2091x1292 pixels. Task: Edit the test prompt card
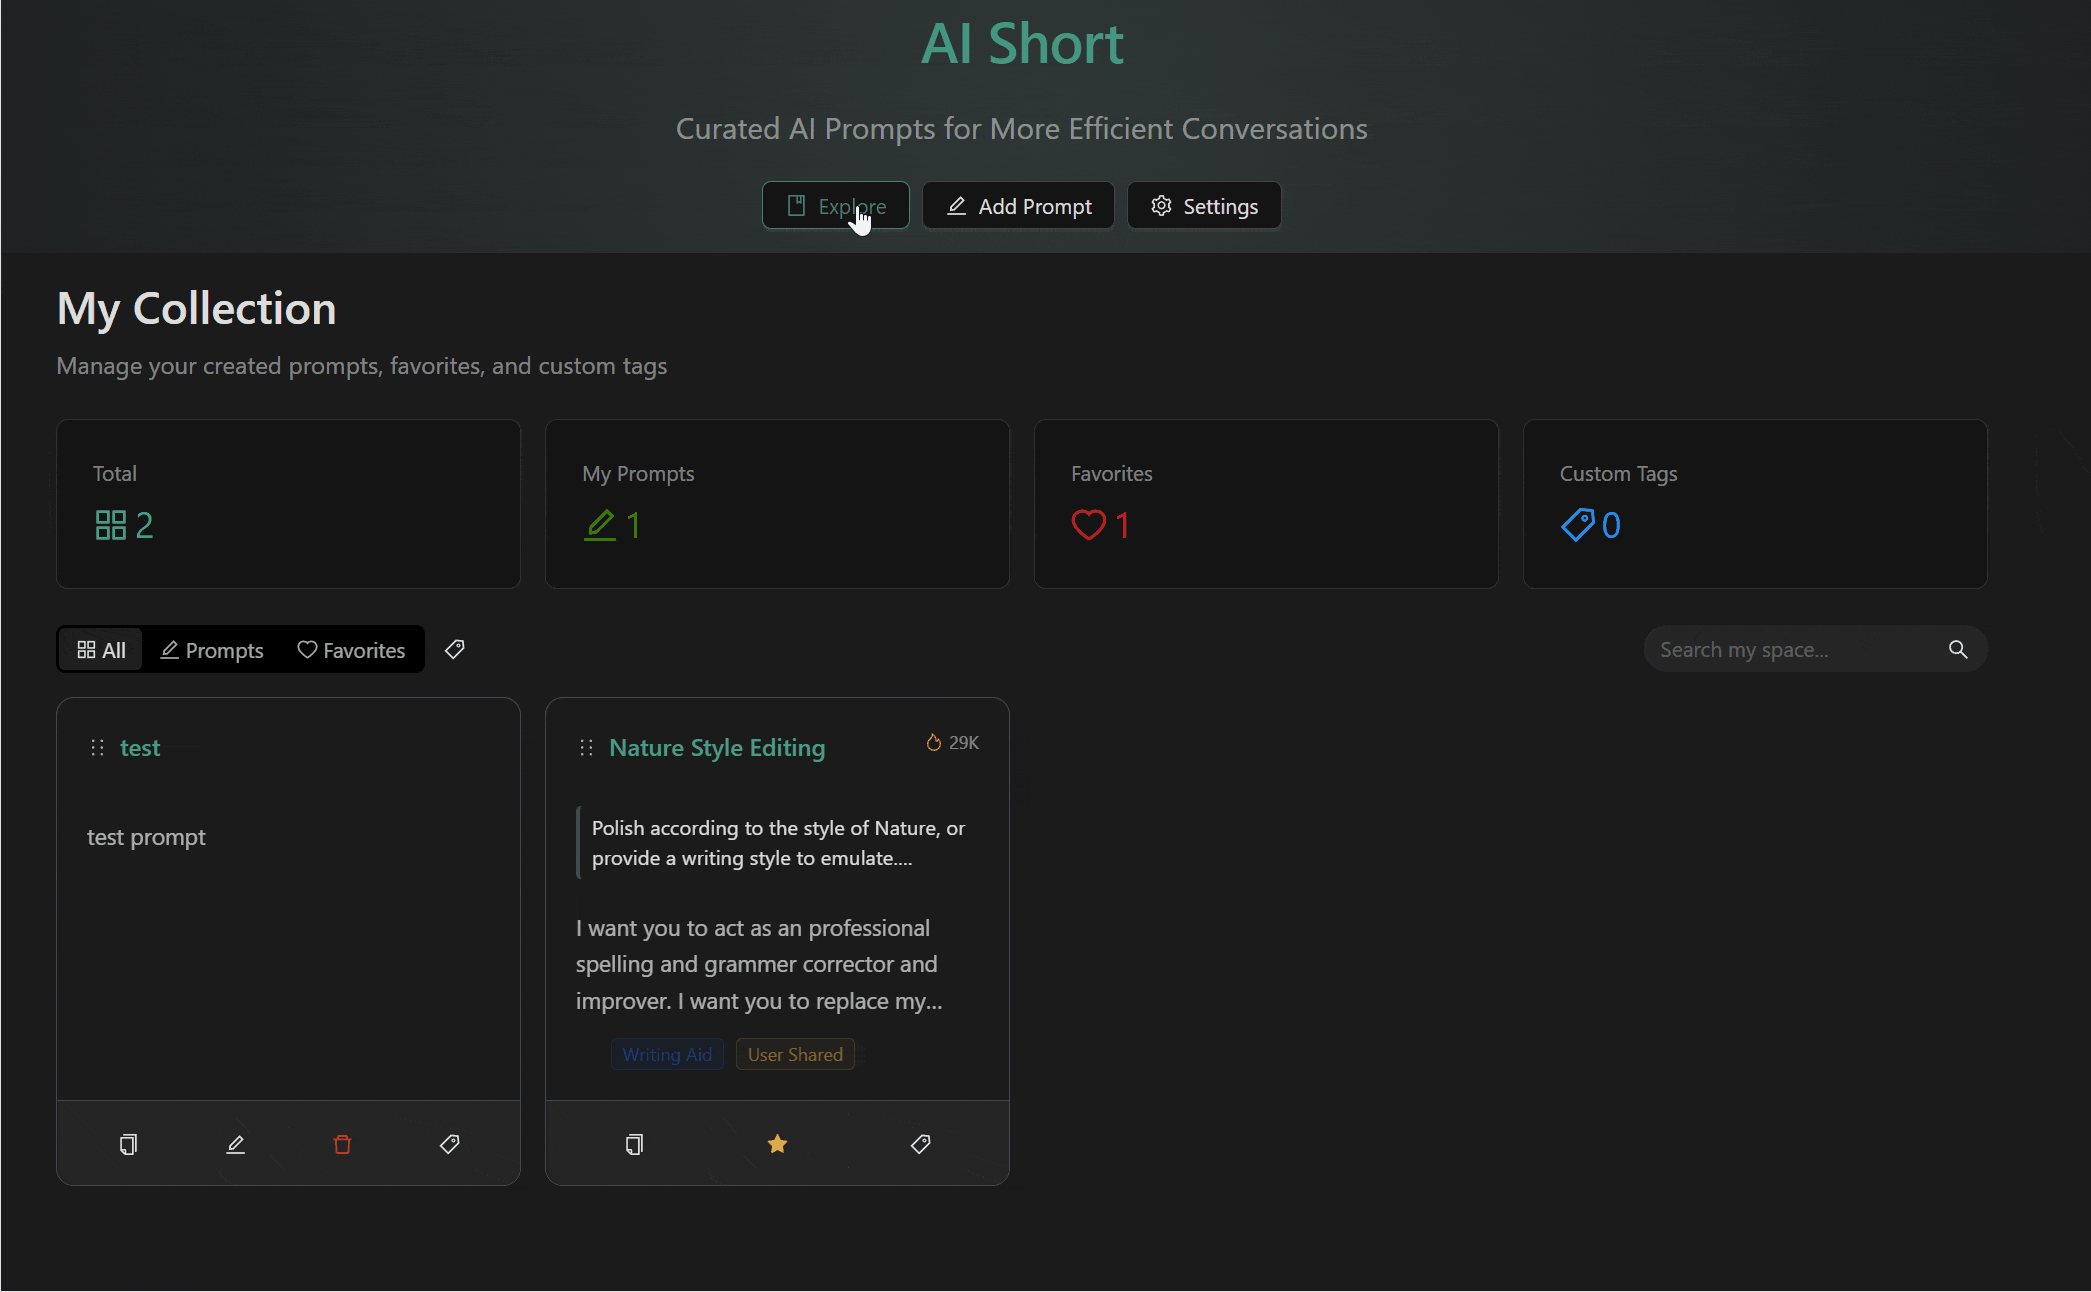235,1144
